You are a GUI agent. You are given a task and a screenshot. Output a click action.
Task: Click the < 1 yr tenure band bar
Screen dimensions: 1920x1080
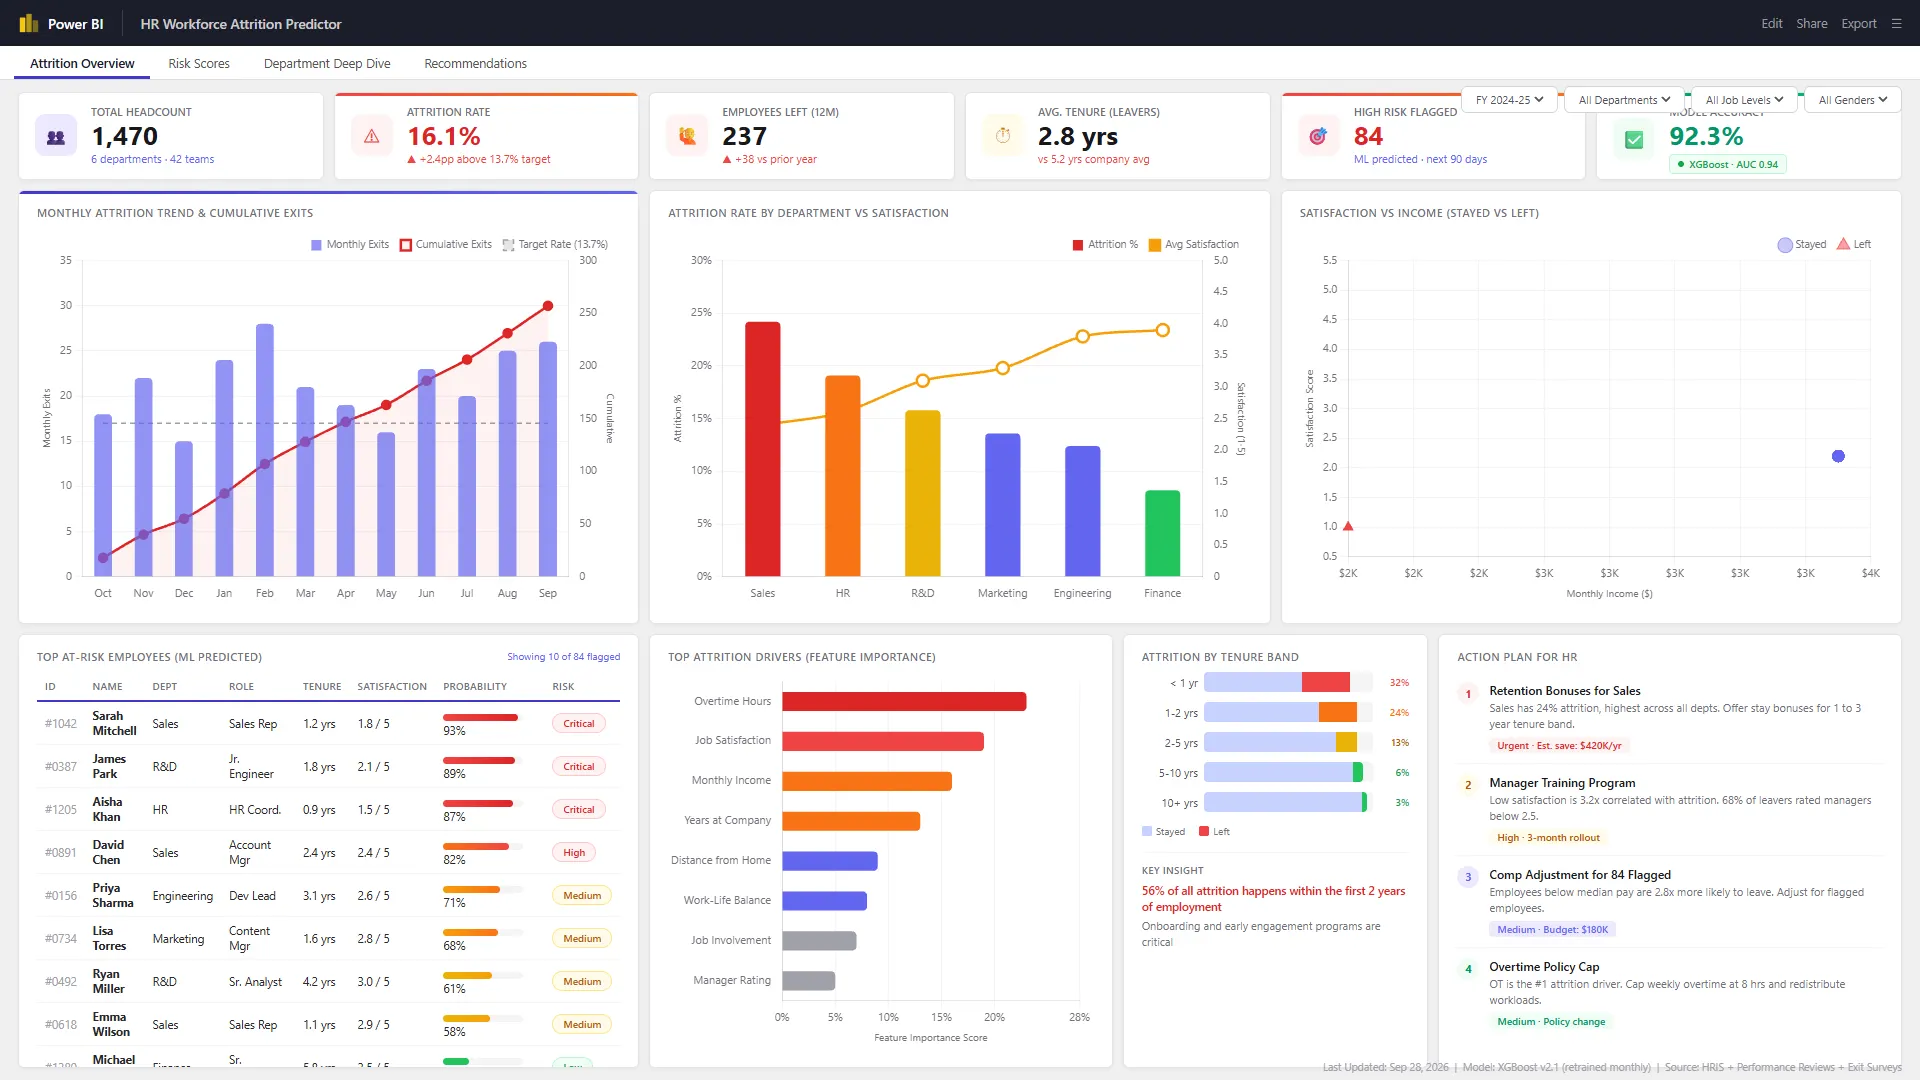[1288, 682]
